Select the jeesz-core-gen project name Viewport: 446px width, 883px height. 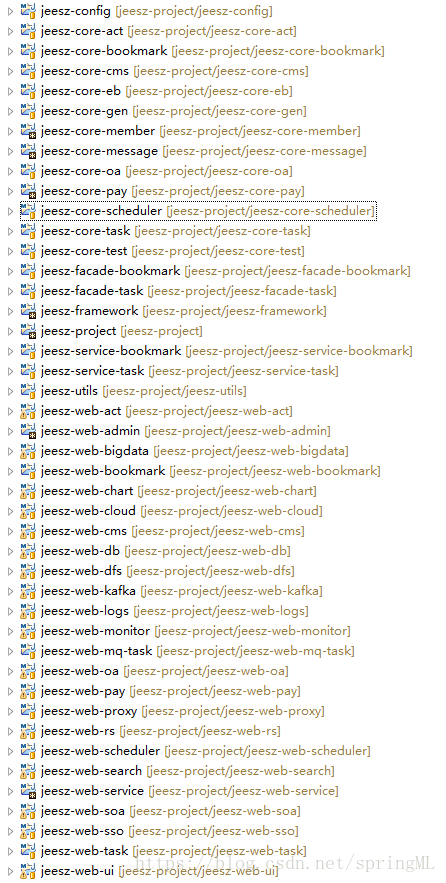coord(84,111)
